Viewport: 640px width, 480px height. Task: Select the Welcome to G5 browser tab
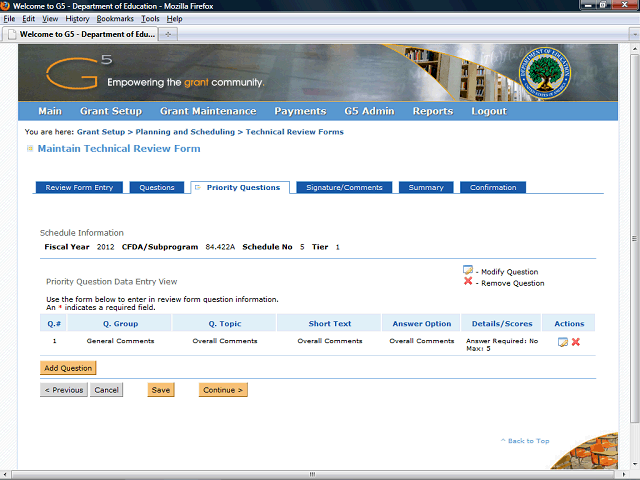coord(80,34)
